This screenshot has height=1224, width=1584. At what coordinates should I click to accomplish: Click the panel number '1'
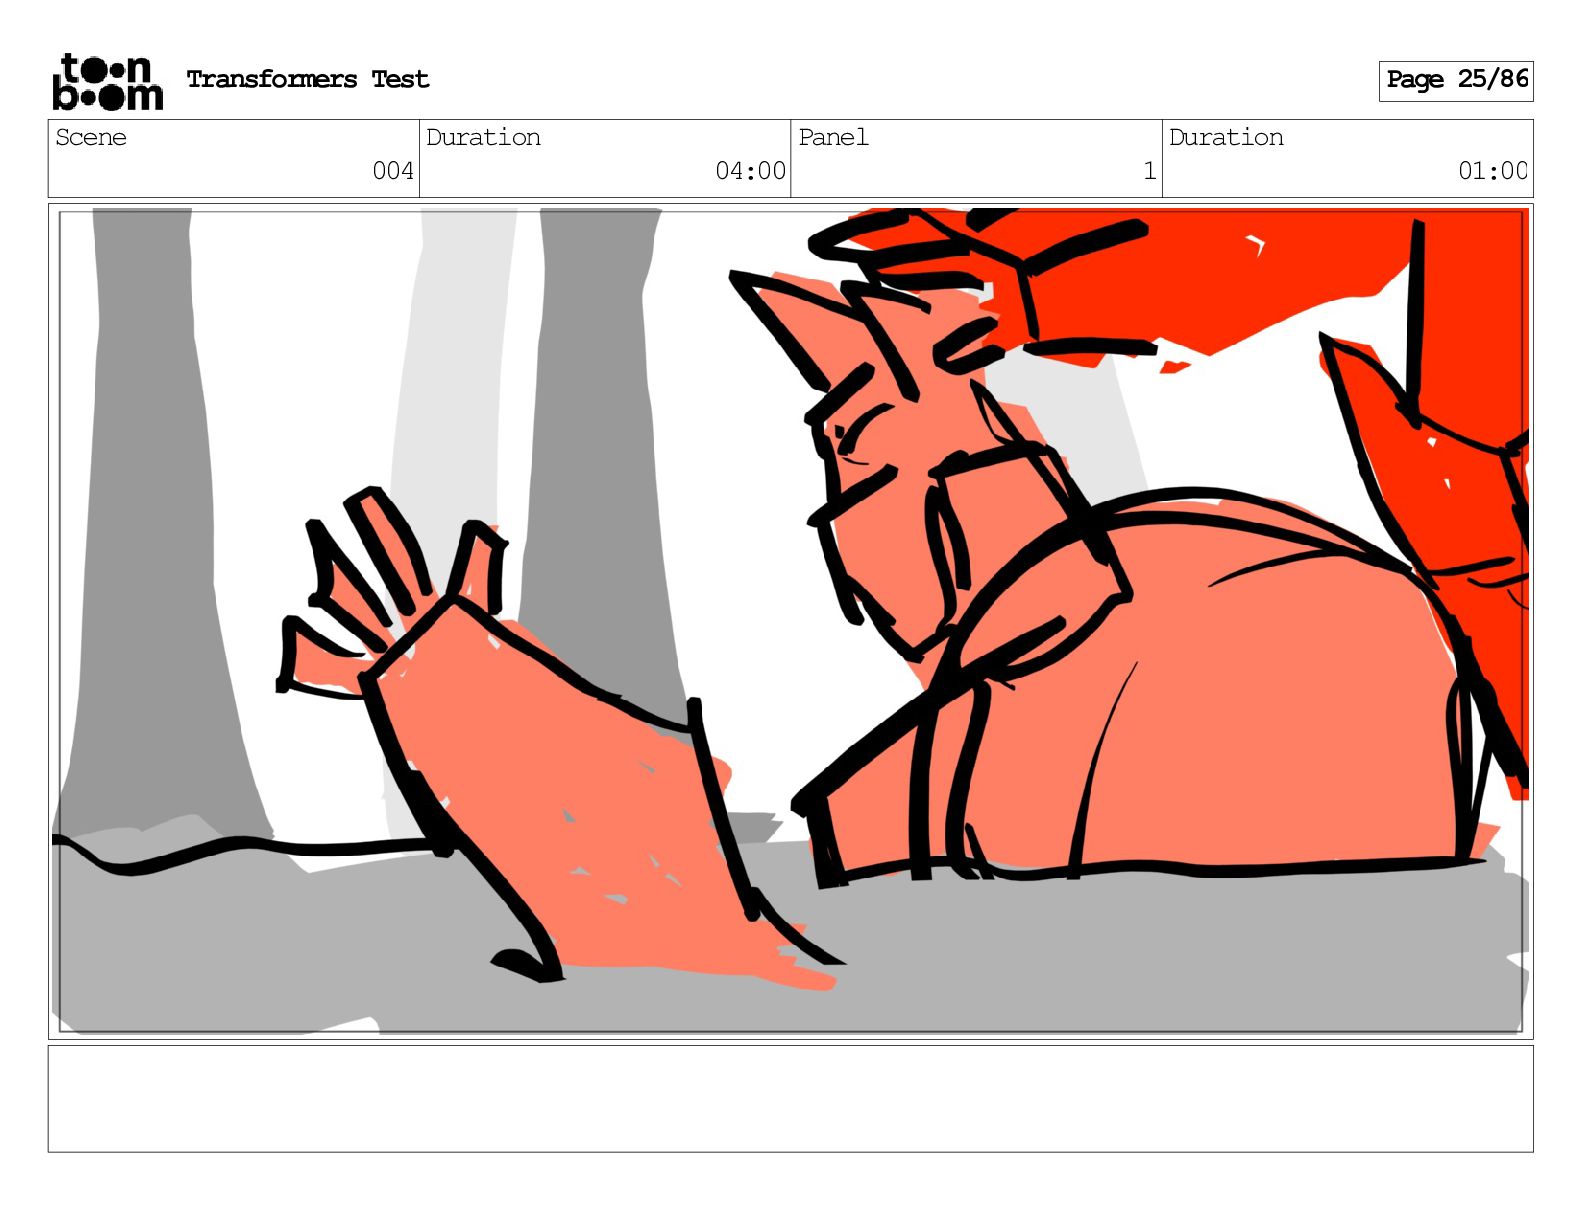(x=1150, y=171)
